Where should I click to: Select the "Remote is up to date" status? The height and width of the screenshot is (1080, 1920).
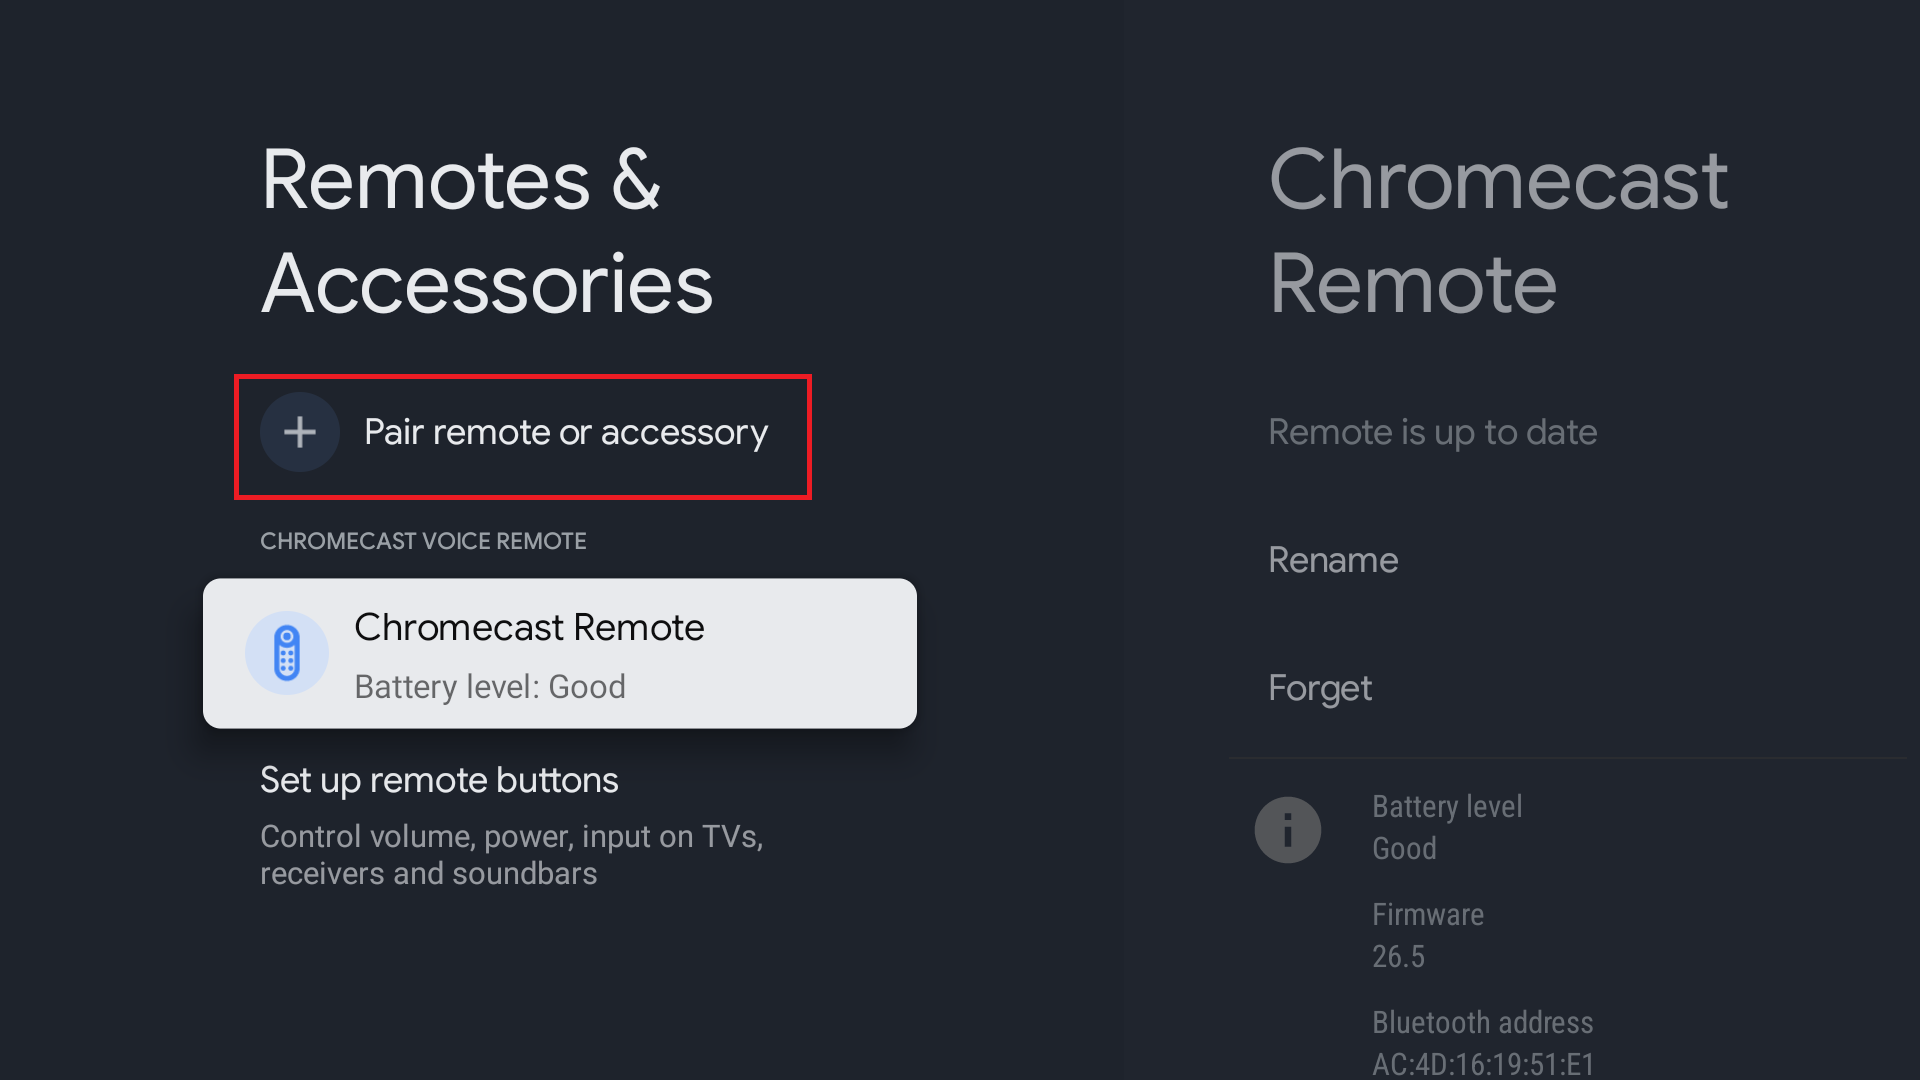pyautogui.click(x=1433, y=432)
